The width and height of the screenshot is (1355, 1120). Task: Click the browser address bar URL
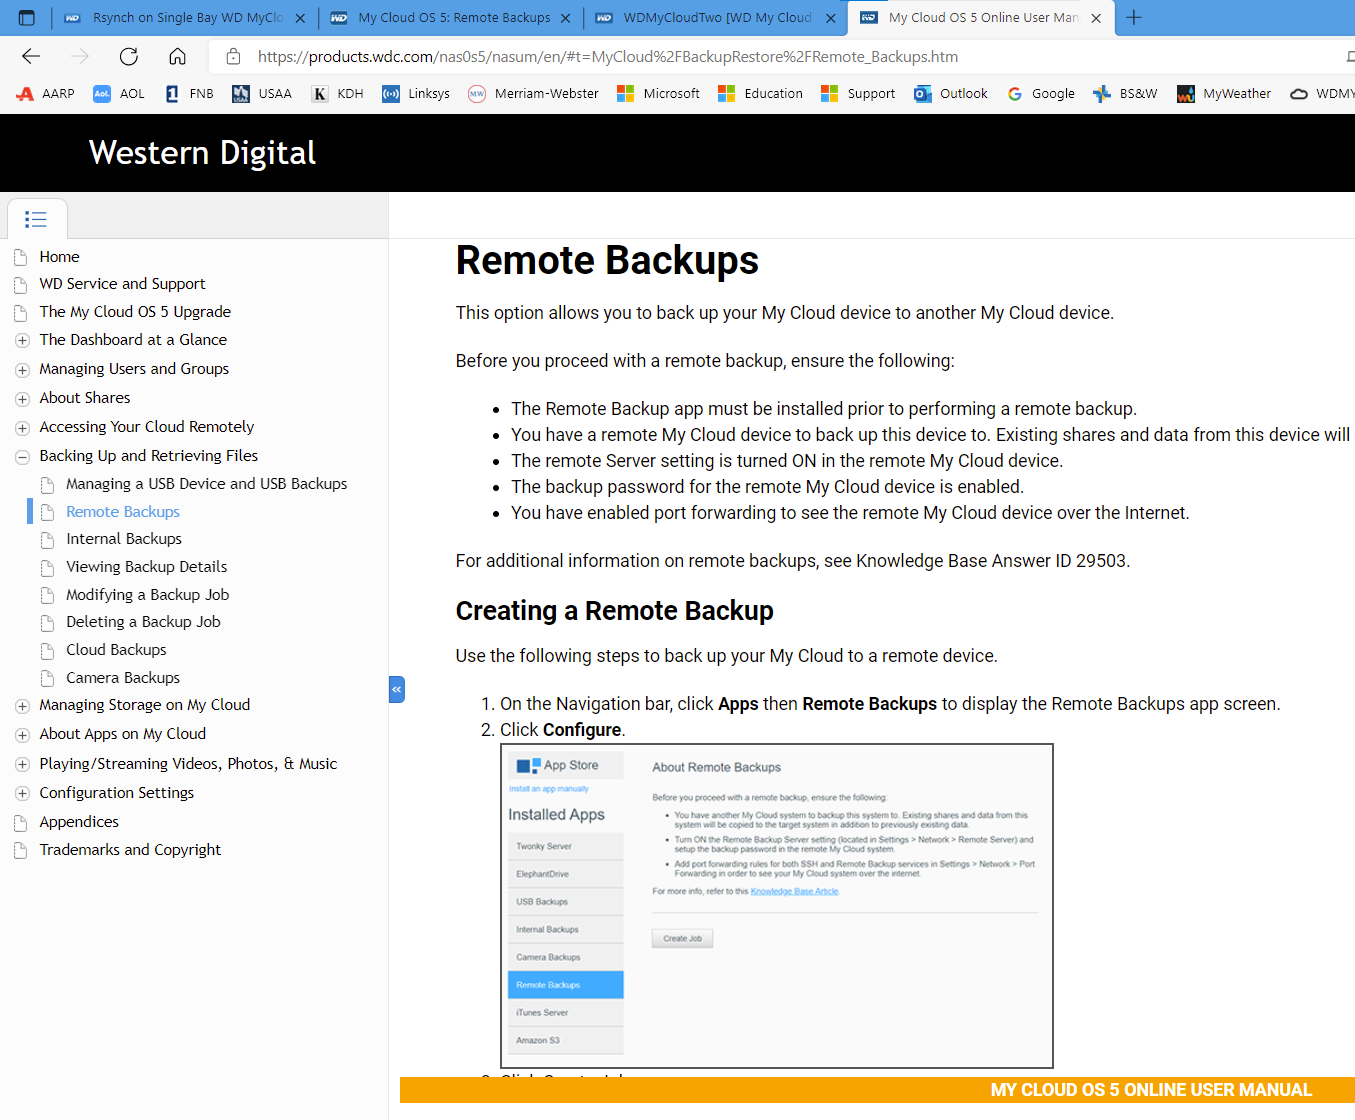click(608, 57)
